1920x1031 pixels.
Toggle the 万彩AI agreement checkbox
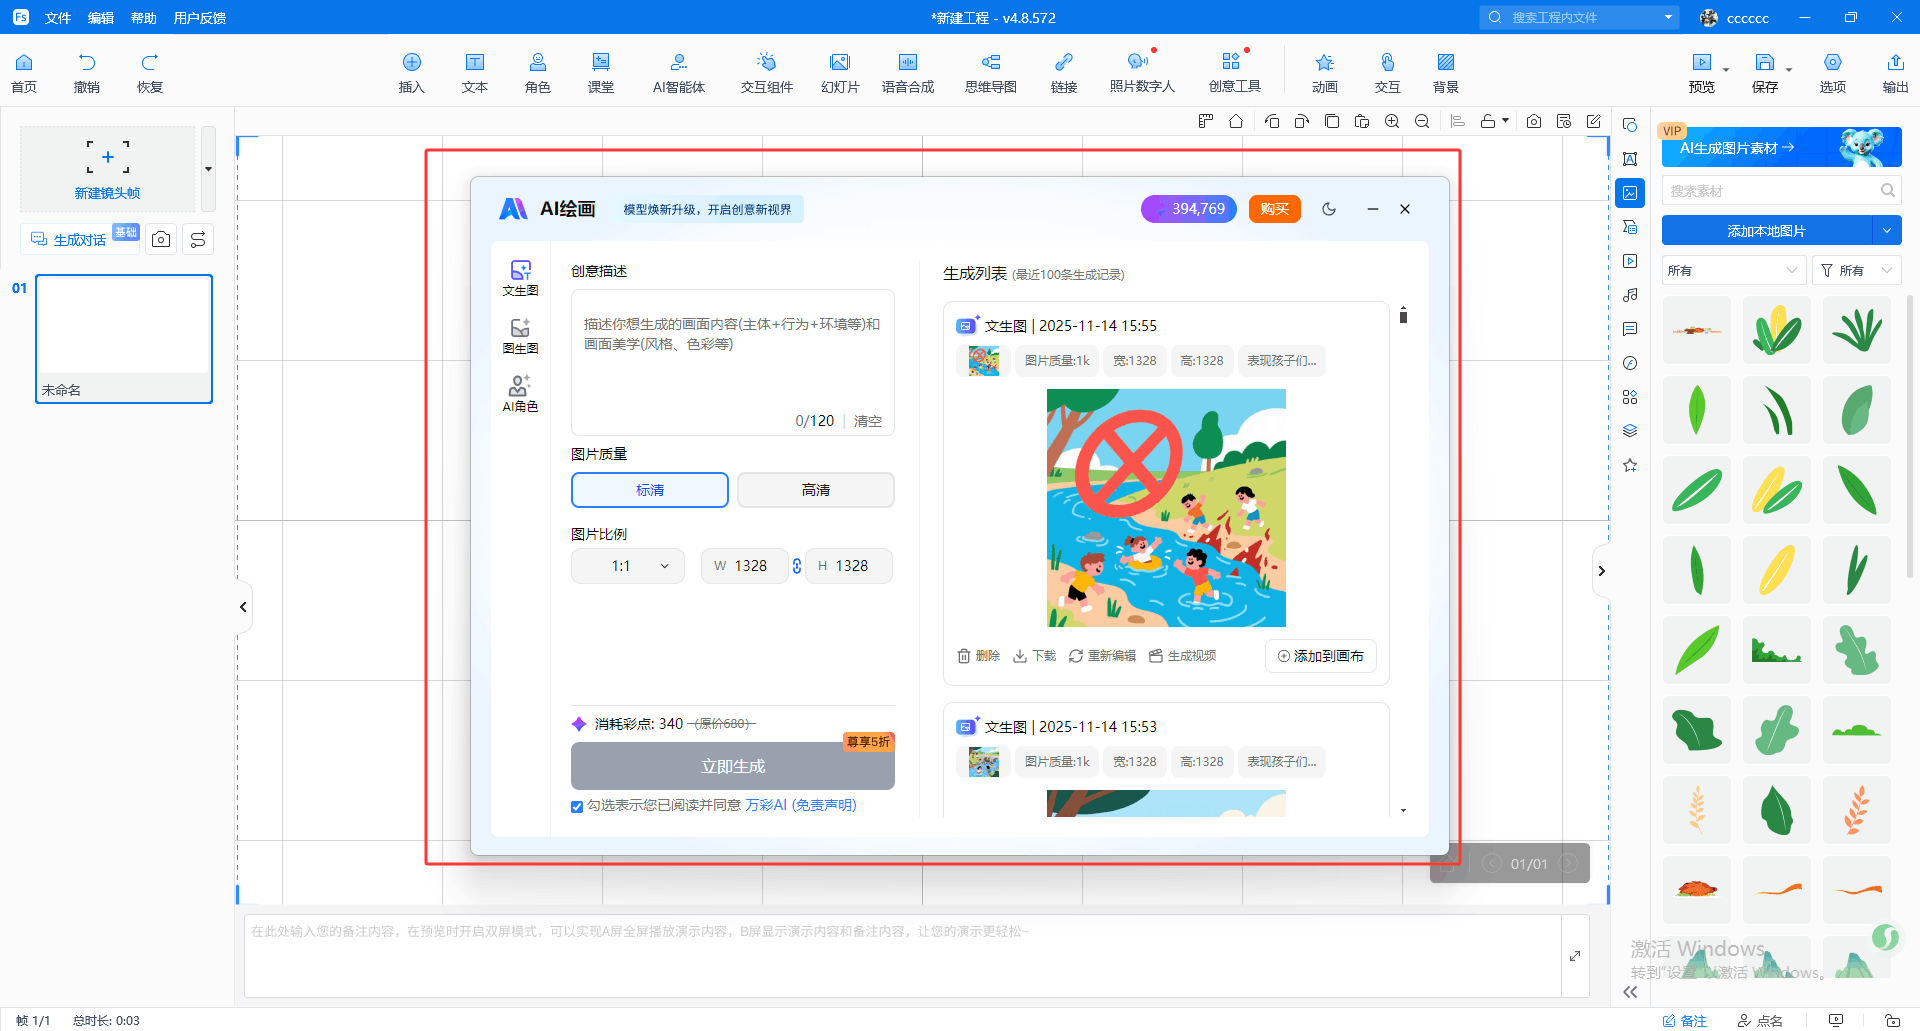(577, 807)
